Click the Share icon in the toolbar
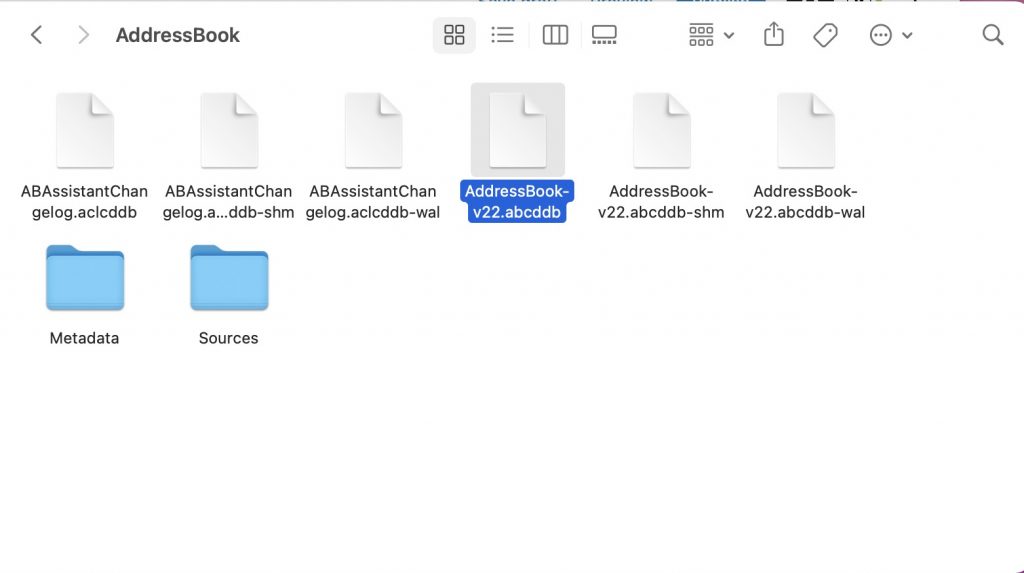This screenshot has height=573, width=1024. click(774, 35)
